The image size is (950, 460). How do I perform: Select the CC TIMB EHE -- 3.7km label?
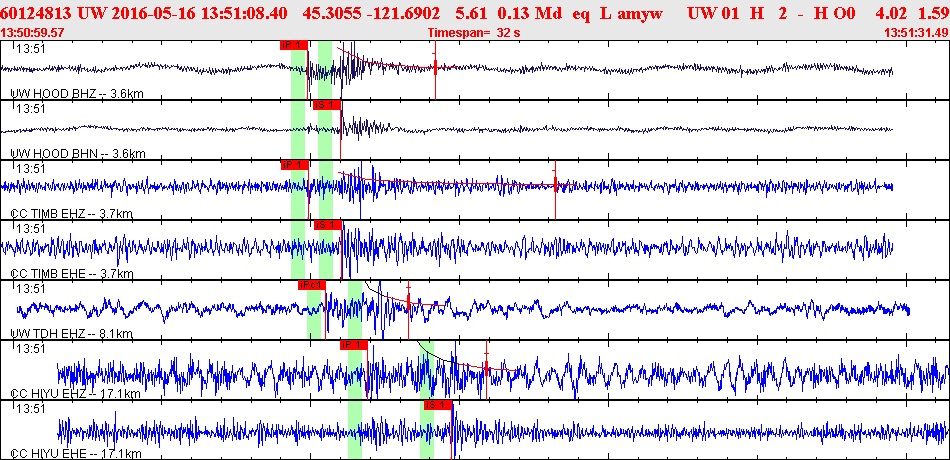coord(71,273)
